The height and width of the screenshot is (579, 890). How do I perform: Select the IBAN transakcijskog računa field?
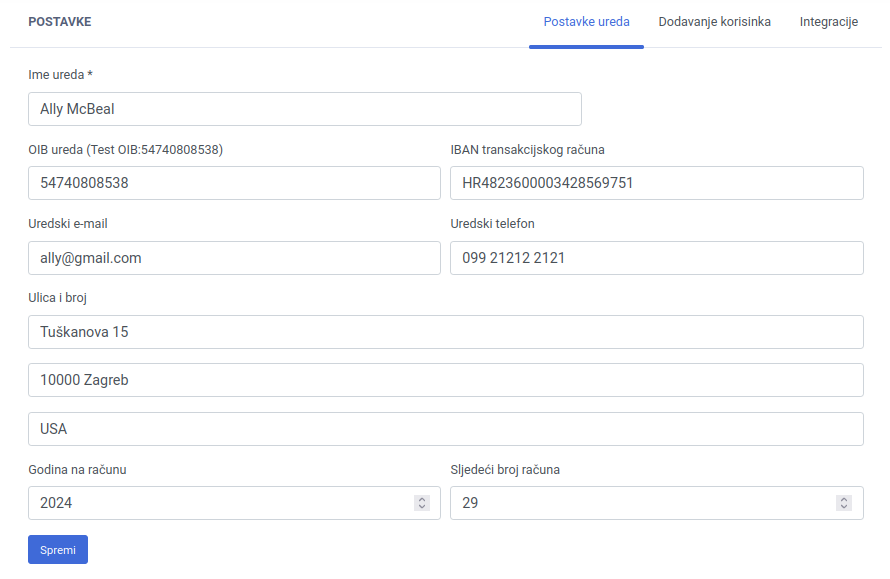click(x=656, y=183)
